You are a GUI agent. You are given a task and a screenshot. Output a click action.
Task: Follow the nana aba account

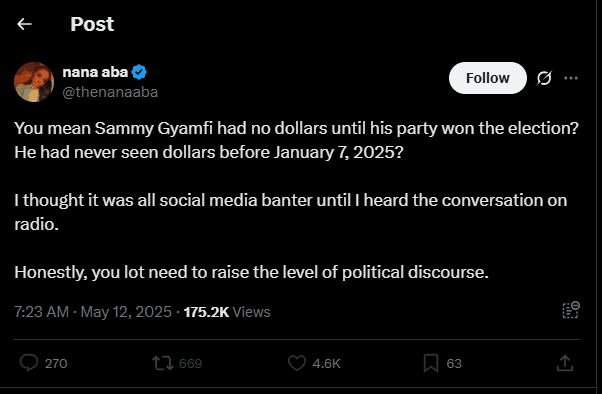488,78
